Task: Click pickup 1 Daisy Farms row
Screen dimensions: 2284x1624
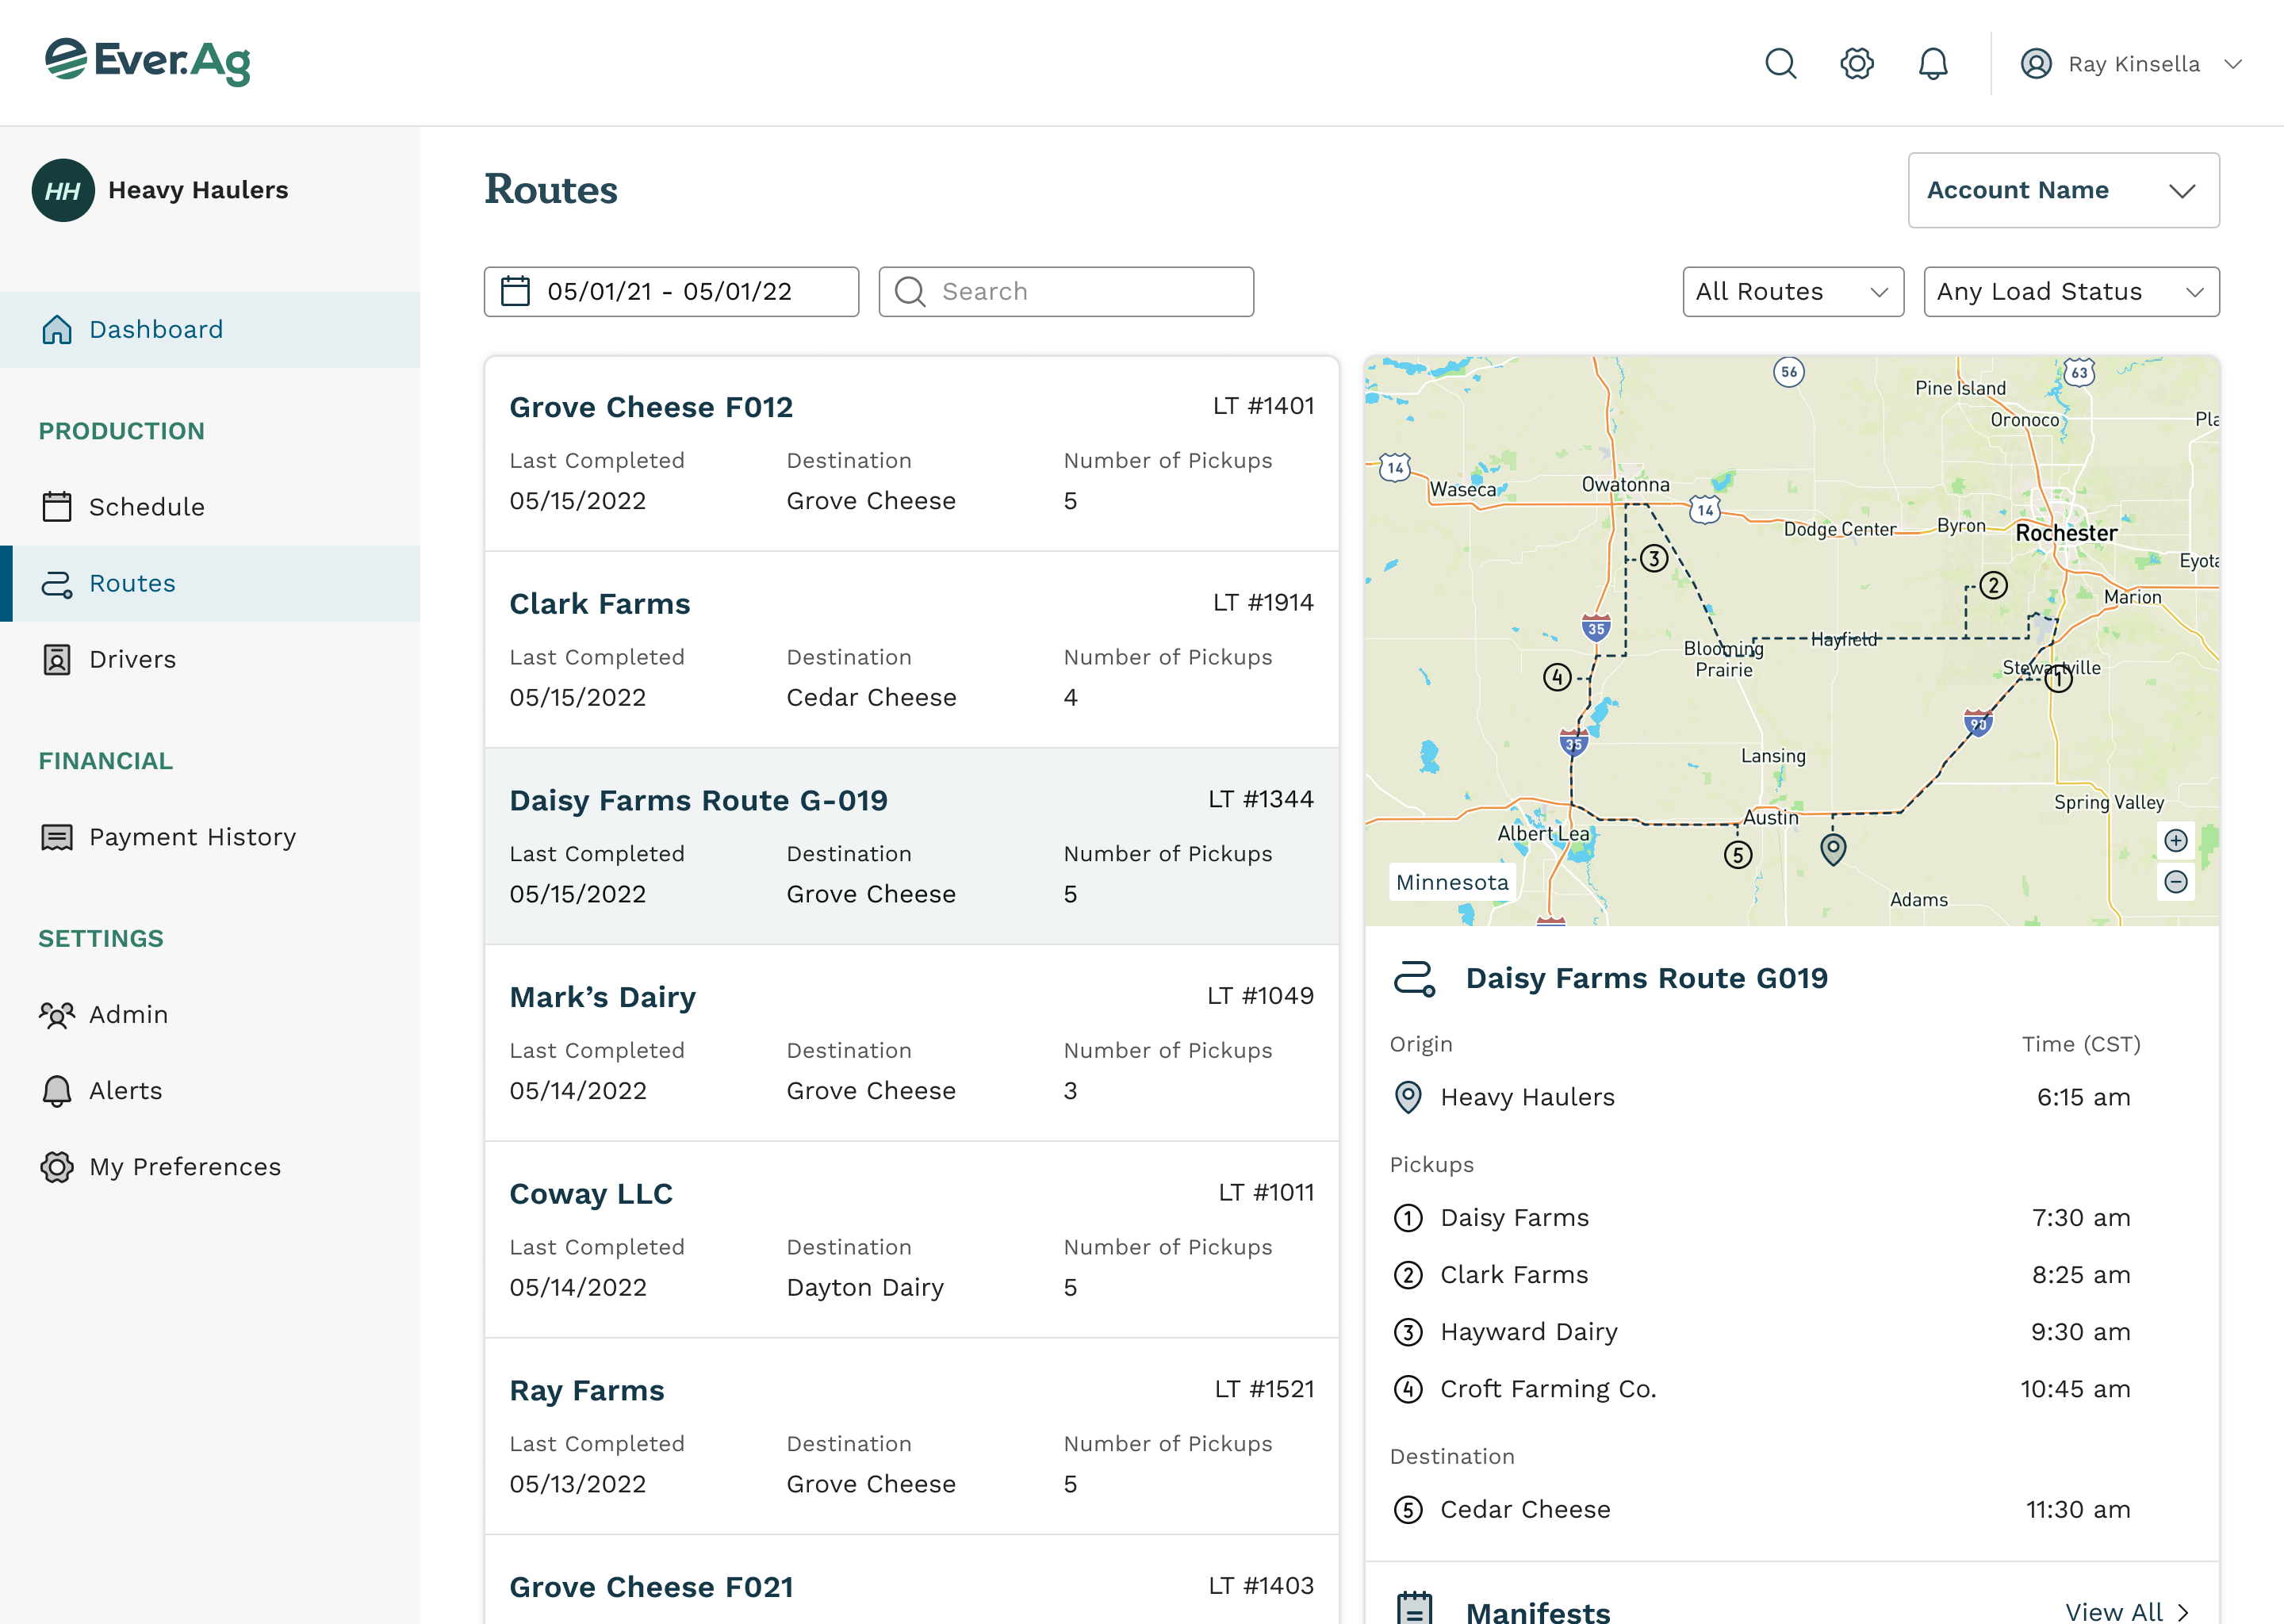Action: click(1792, 1217)
